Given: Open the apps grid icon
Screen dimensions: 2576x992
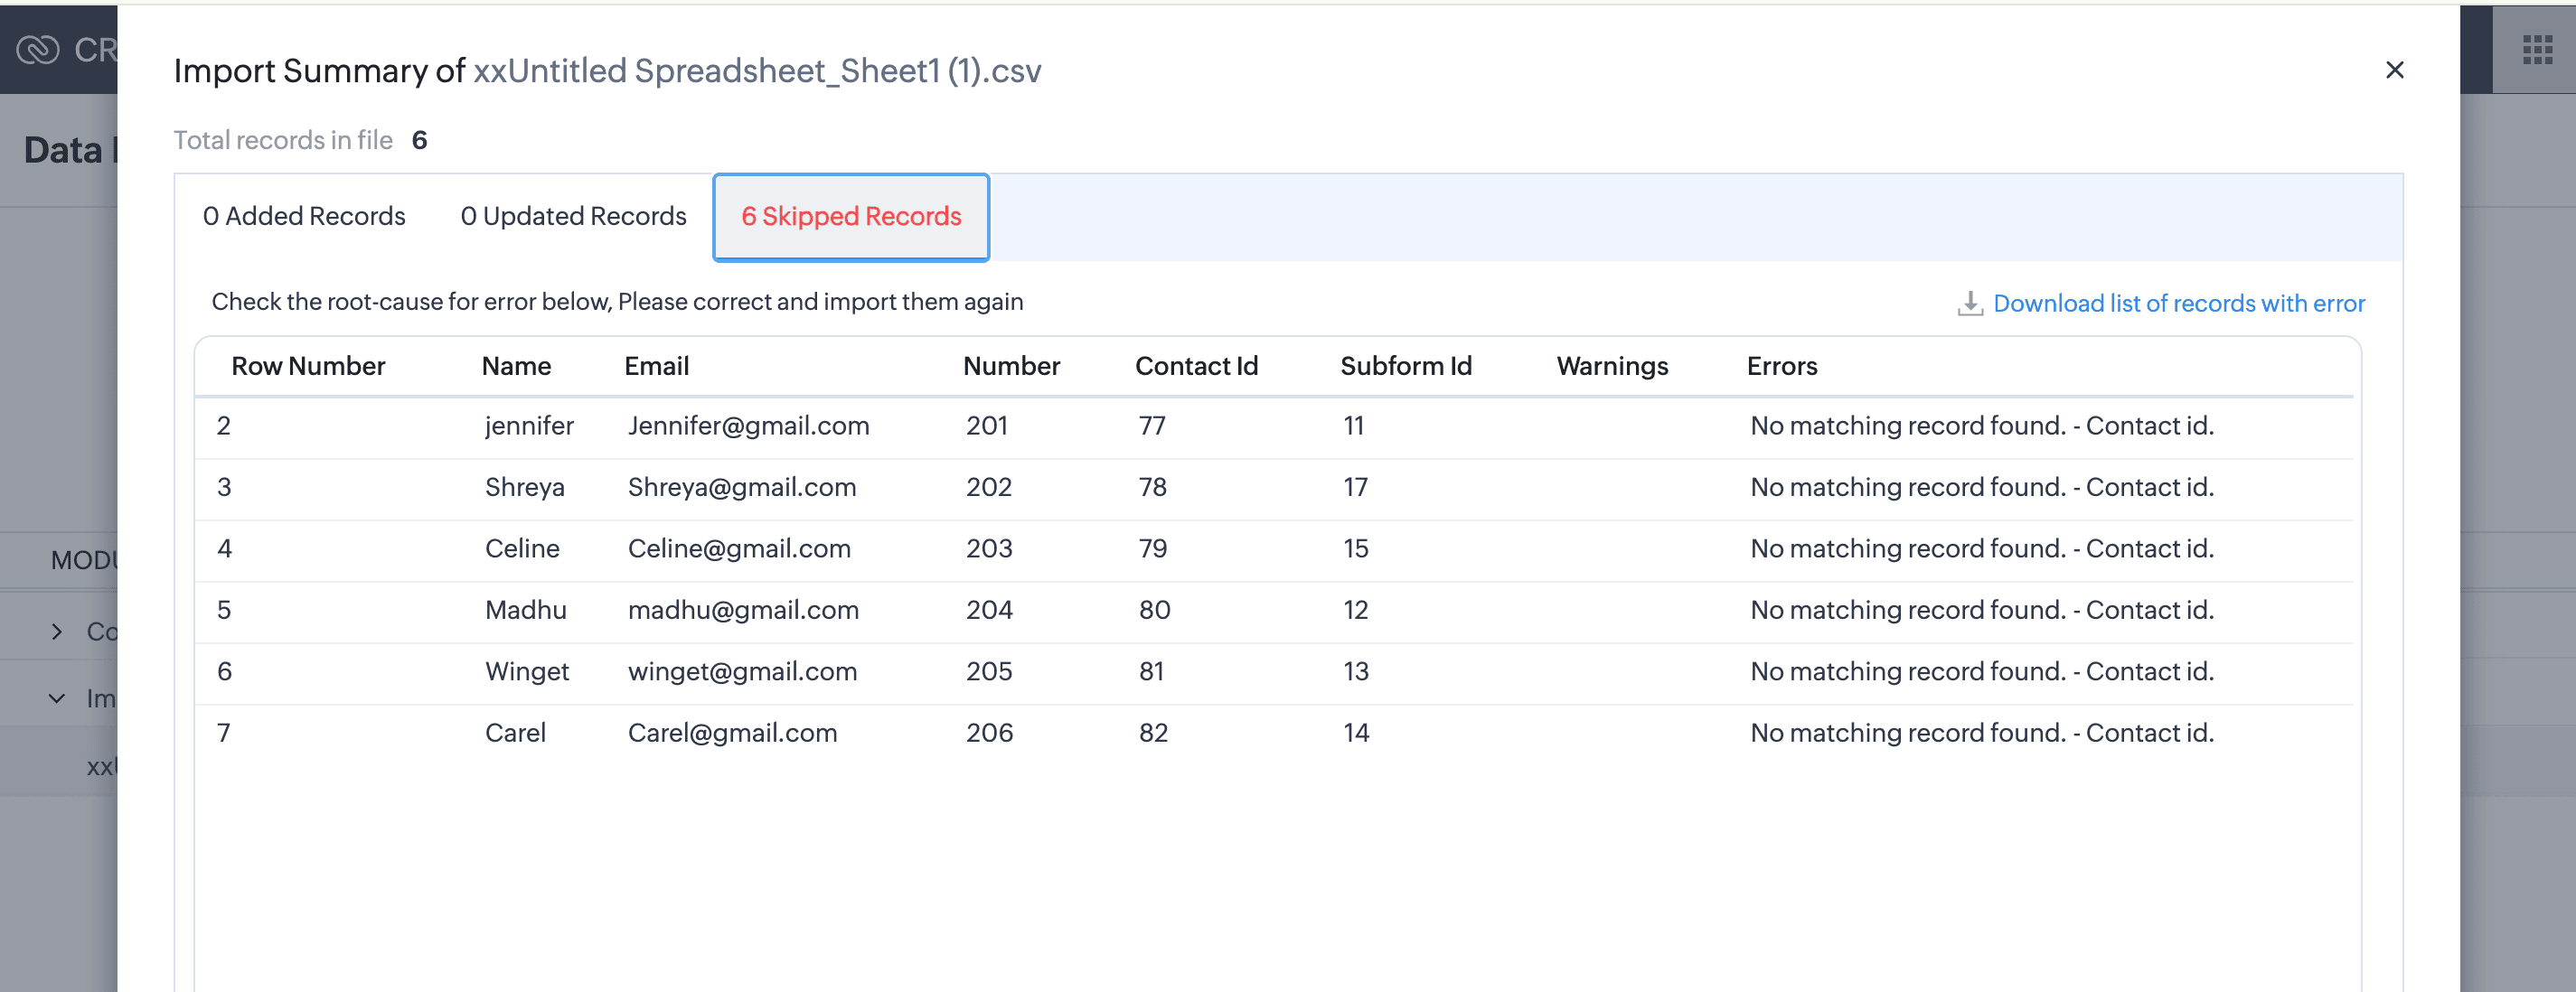Looking at the screenshot, I should click(2536, 49).
